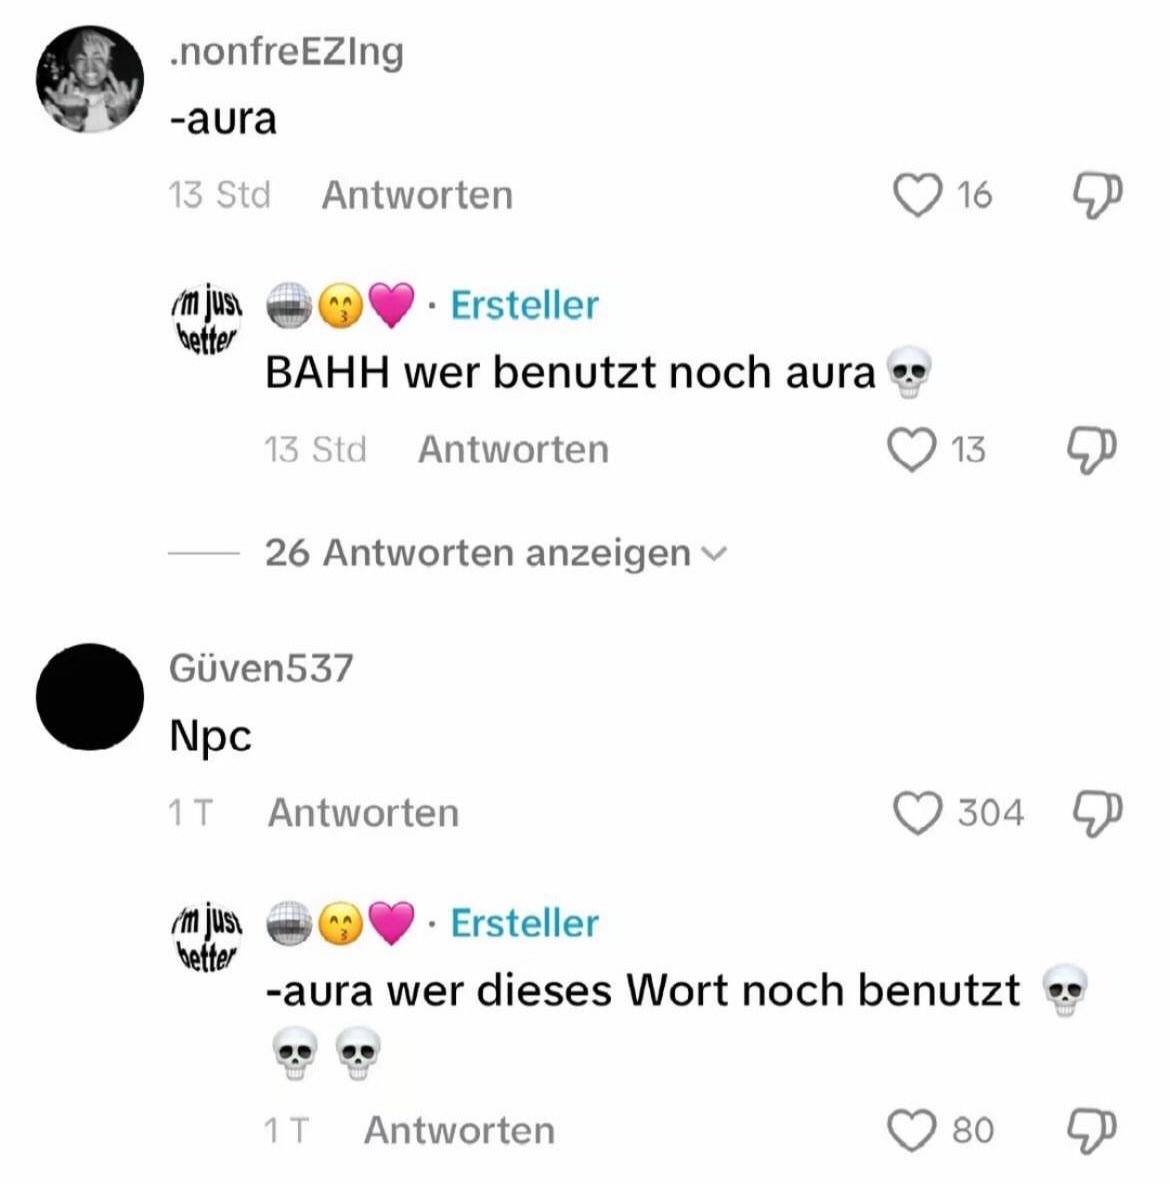Screen dimensions: 1170x1184
Task: Like the 'BAHH wer benutzt noch aura' reply
Action: tap(912, 450)
